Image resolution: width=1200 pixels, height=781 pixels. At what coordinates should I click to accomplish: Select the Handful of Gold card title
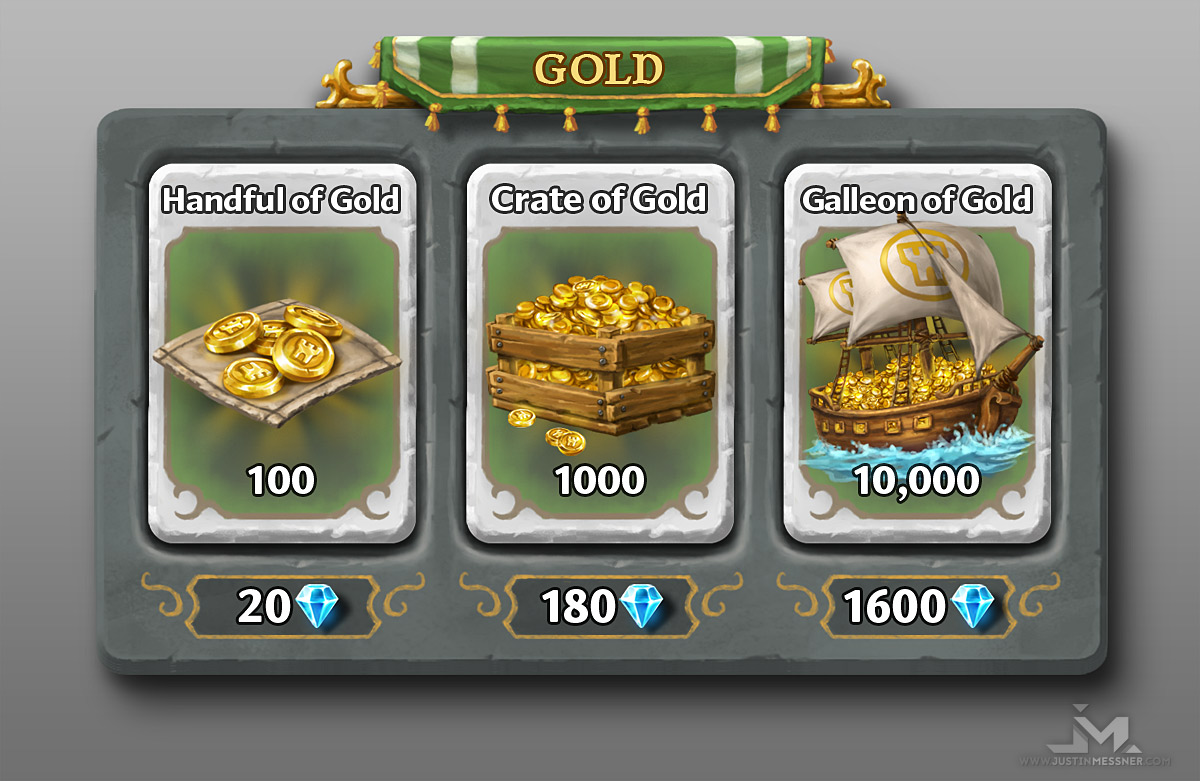click(x=281, y=200)
